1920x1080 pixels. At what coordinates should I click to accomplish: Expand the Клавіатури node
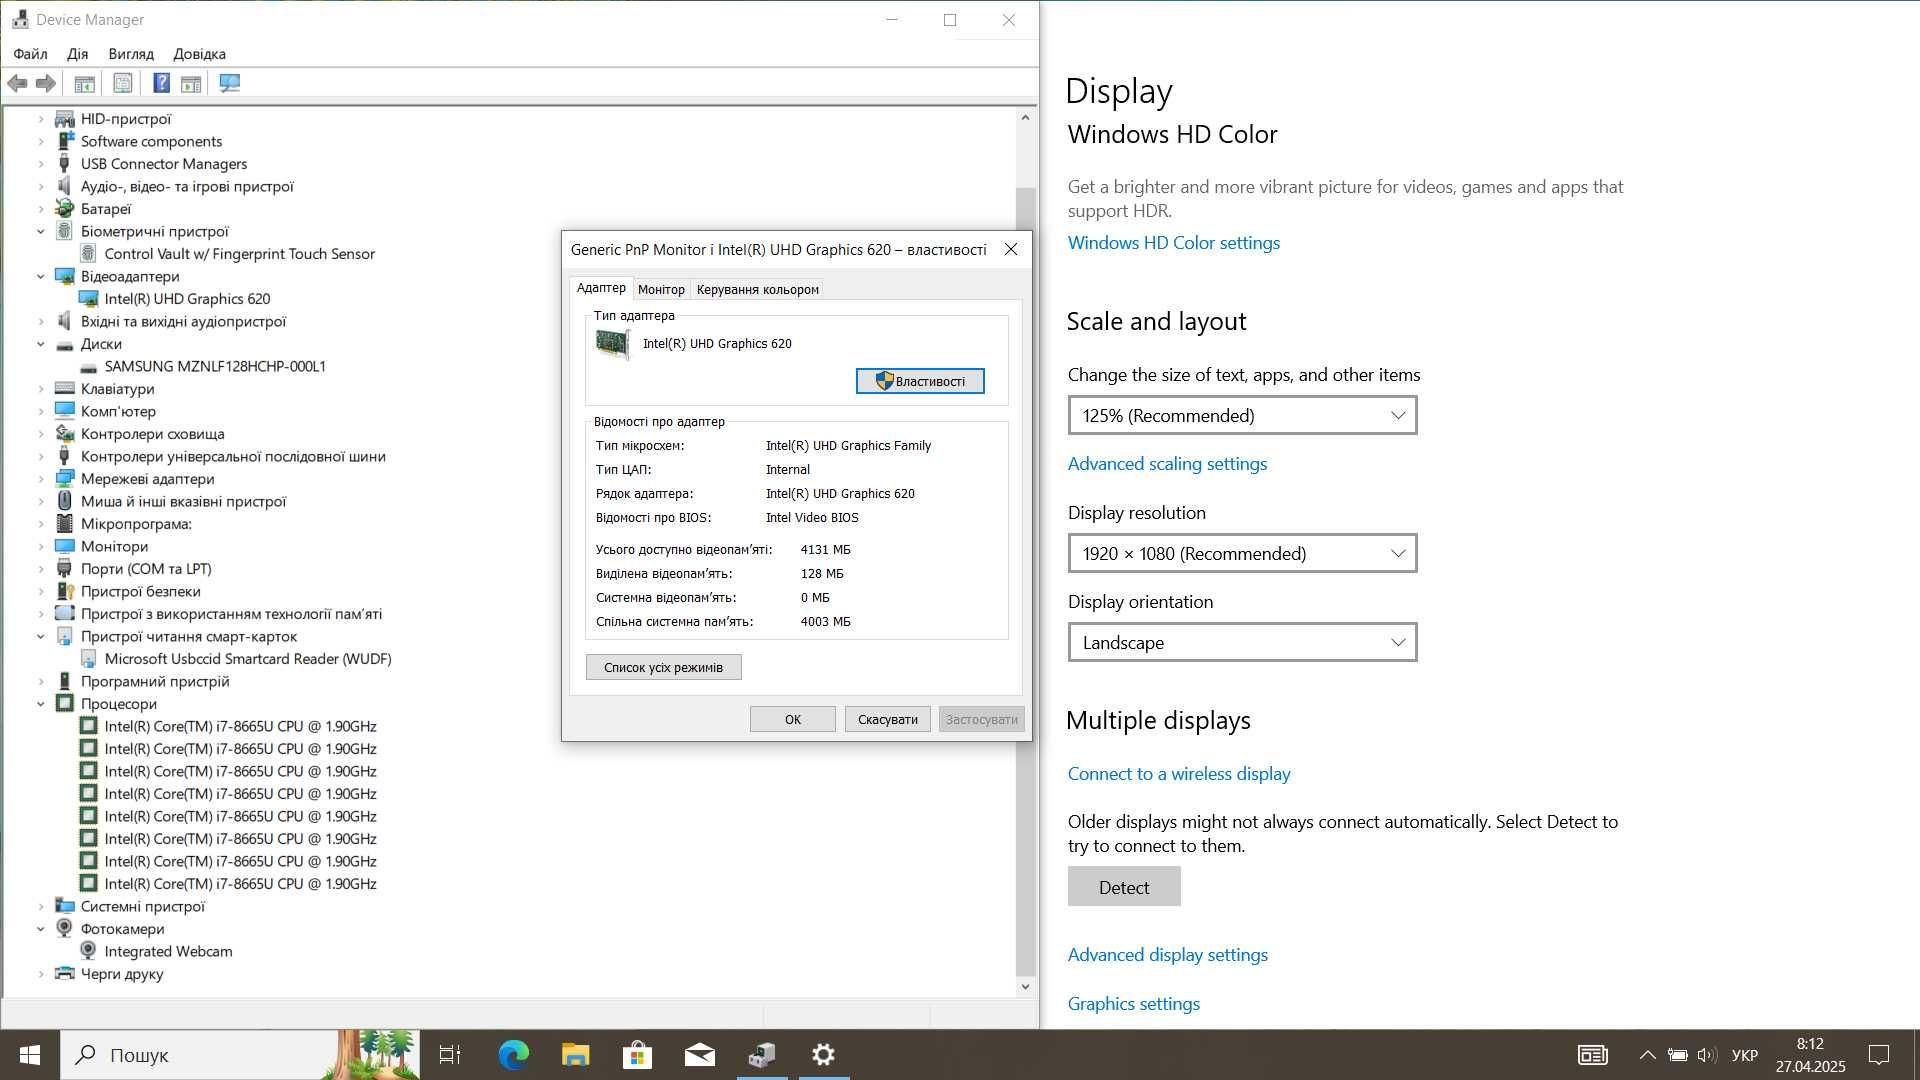(x=41, y=389)
